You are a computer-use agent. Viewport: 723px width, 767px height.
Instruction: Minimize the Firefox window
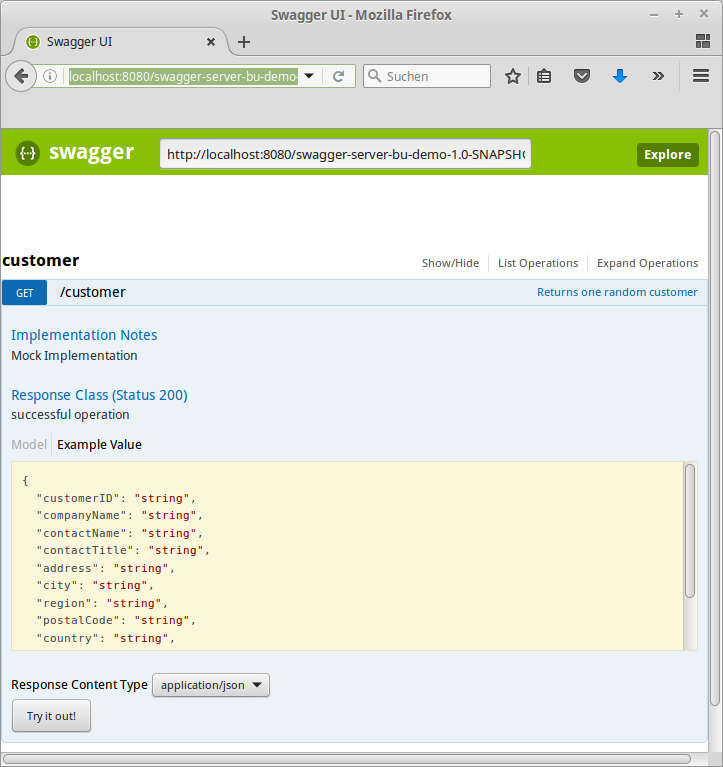point(654,15)
